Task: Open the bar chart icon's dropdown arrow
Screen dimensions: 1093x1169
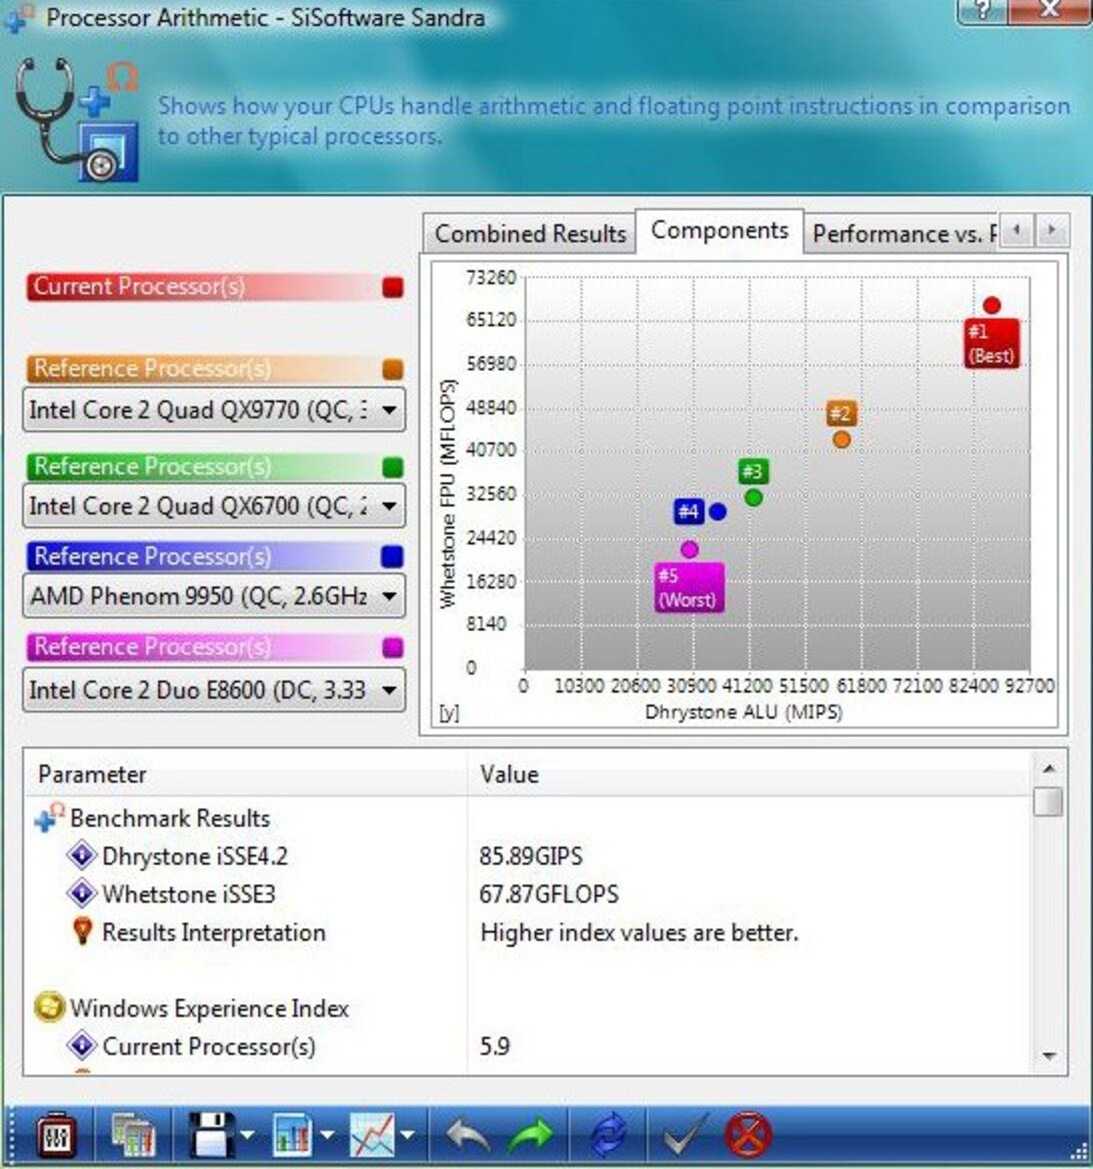Action: point(327,1135)
